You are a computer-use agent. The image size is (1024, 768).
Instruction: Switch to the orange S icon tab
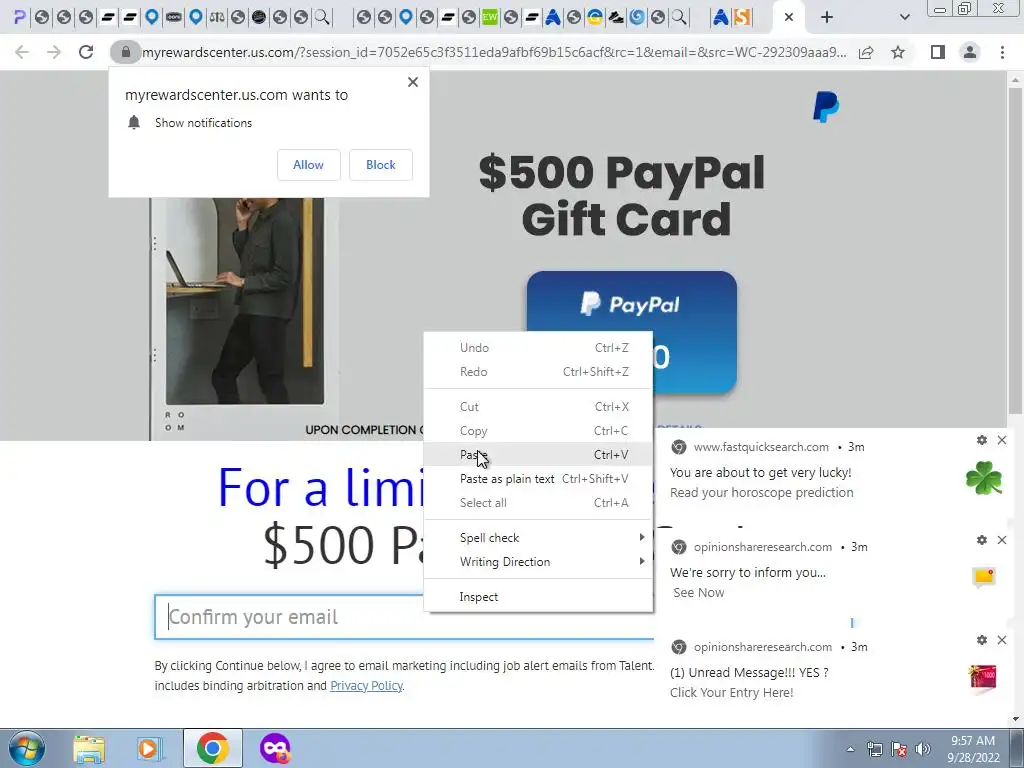click(x=742, y=17)
